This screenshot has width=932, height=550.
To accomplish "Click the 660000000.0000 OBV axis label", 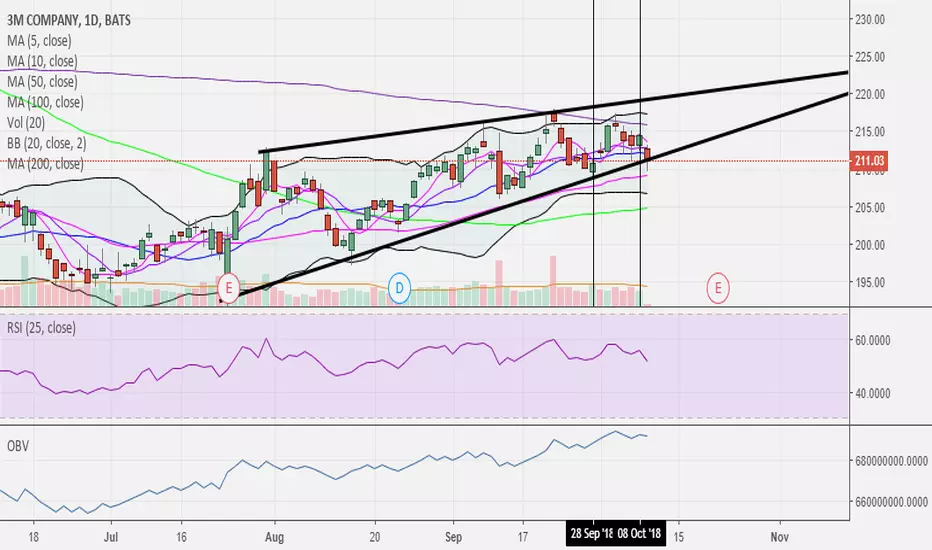I will [891, 502].
